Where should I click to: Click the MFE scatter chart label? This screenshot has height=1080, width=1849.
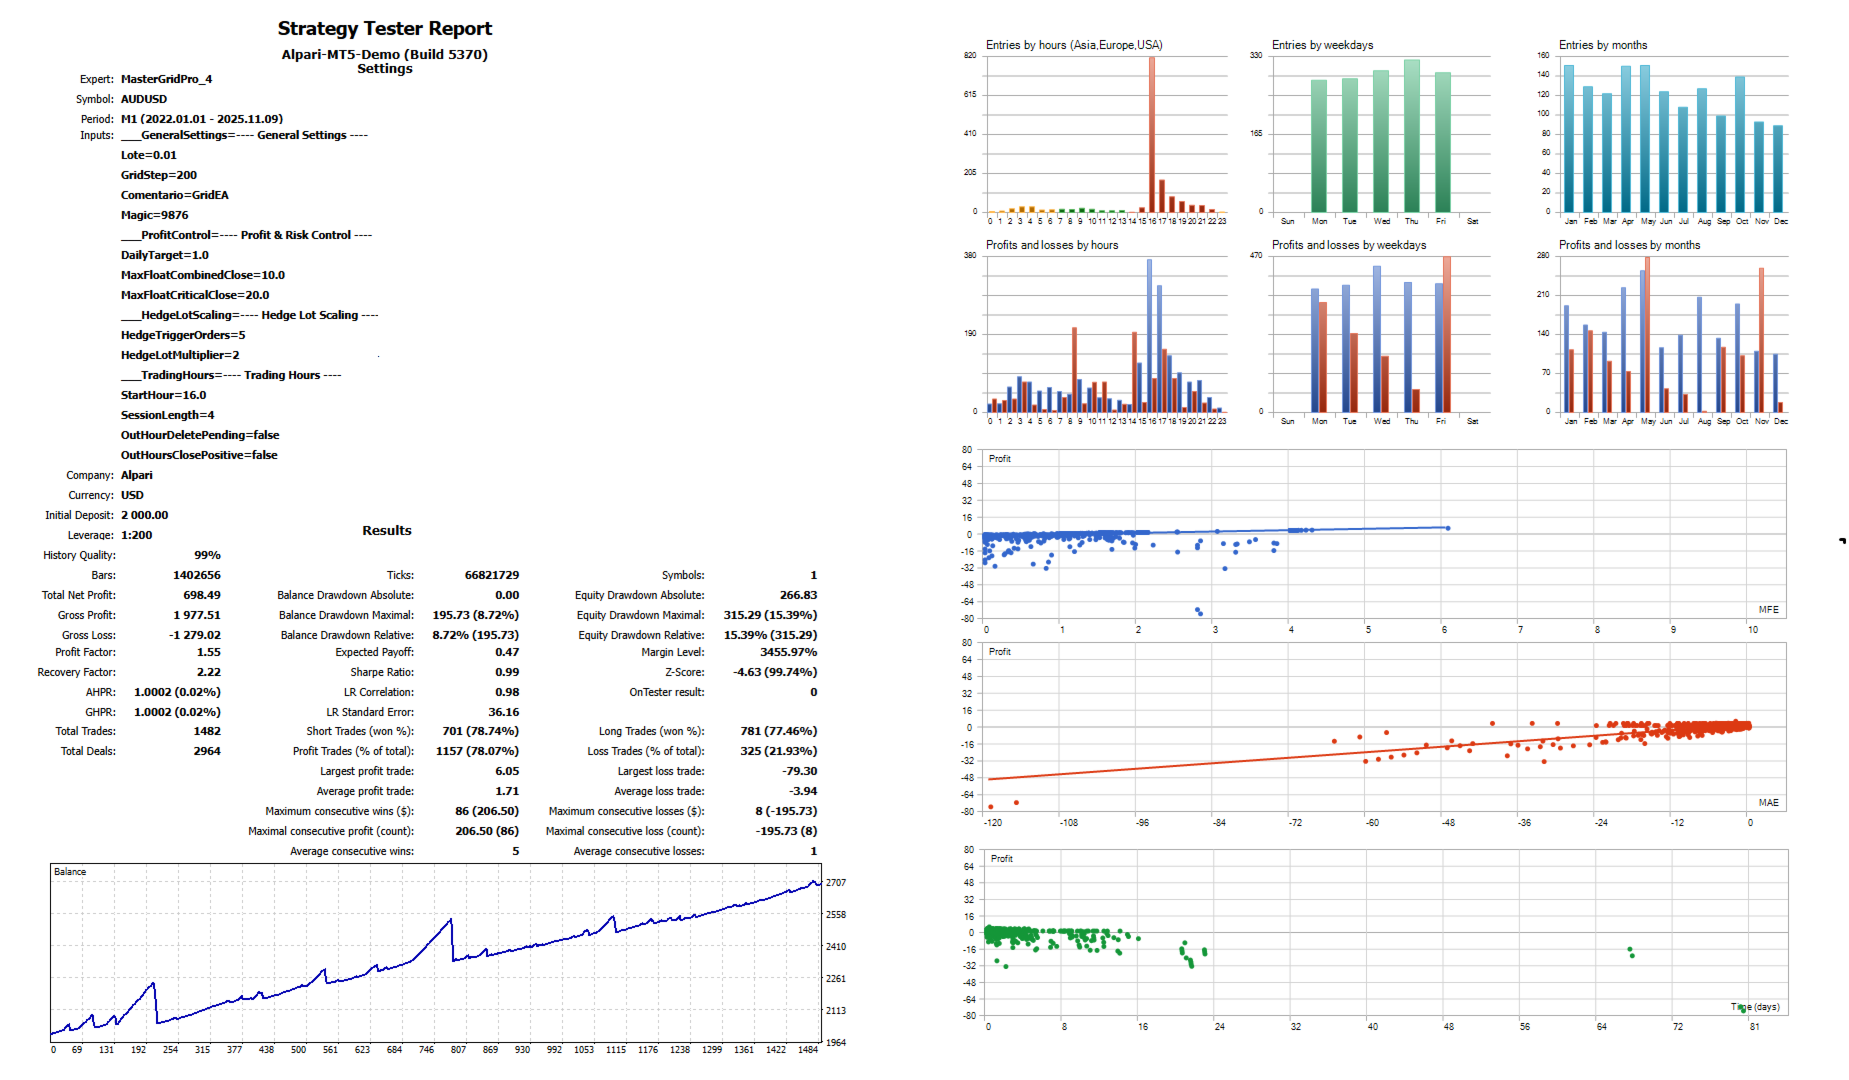coord(1768,610)
